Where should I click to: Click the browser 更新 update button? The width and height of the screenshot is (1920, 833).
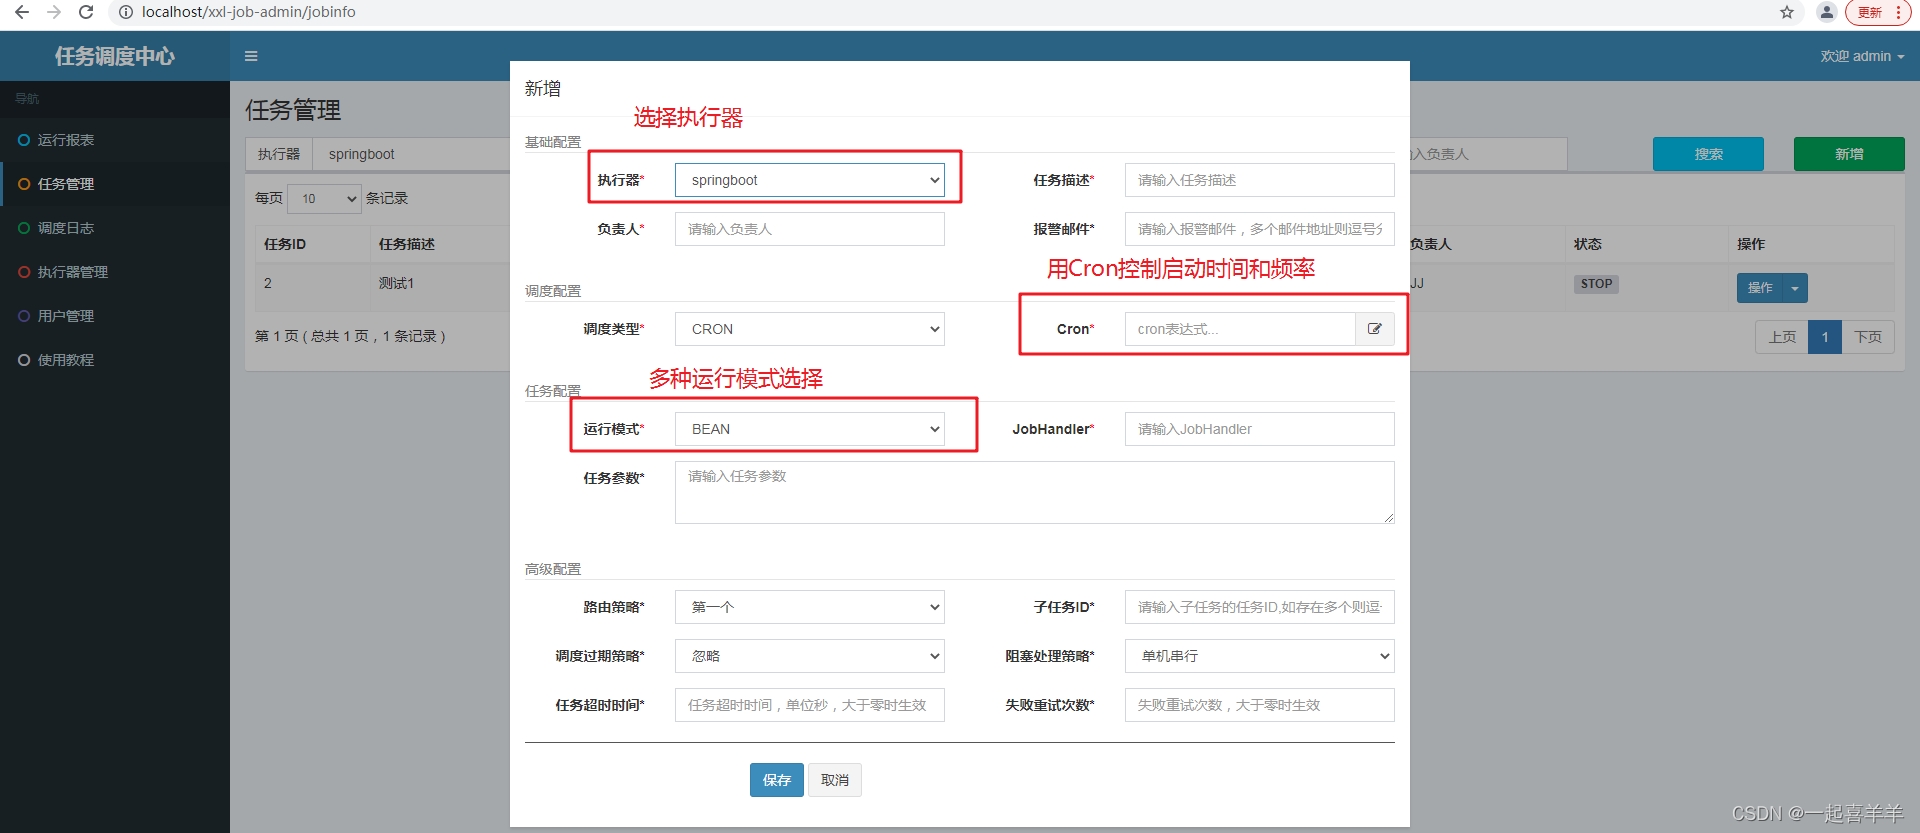pos(1870,12)
